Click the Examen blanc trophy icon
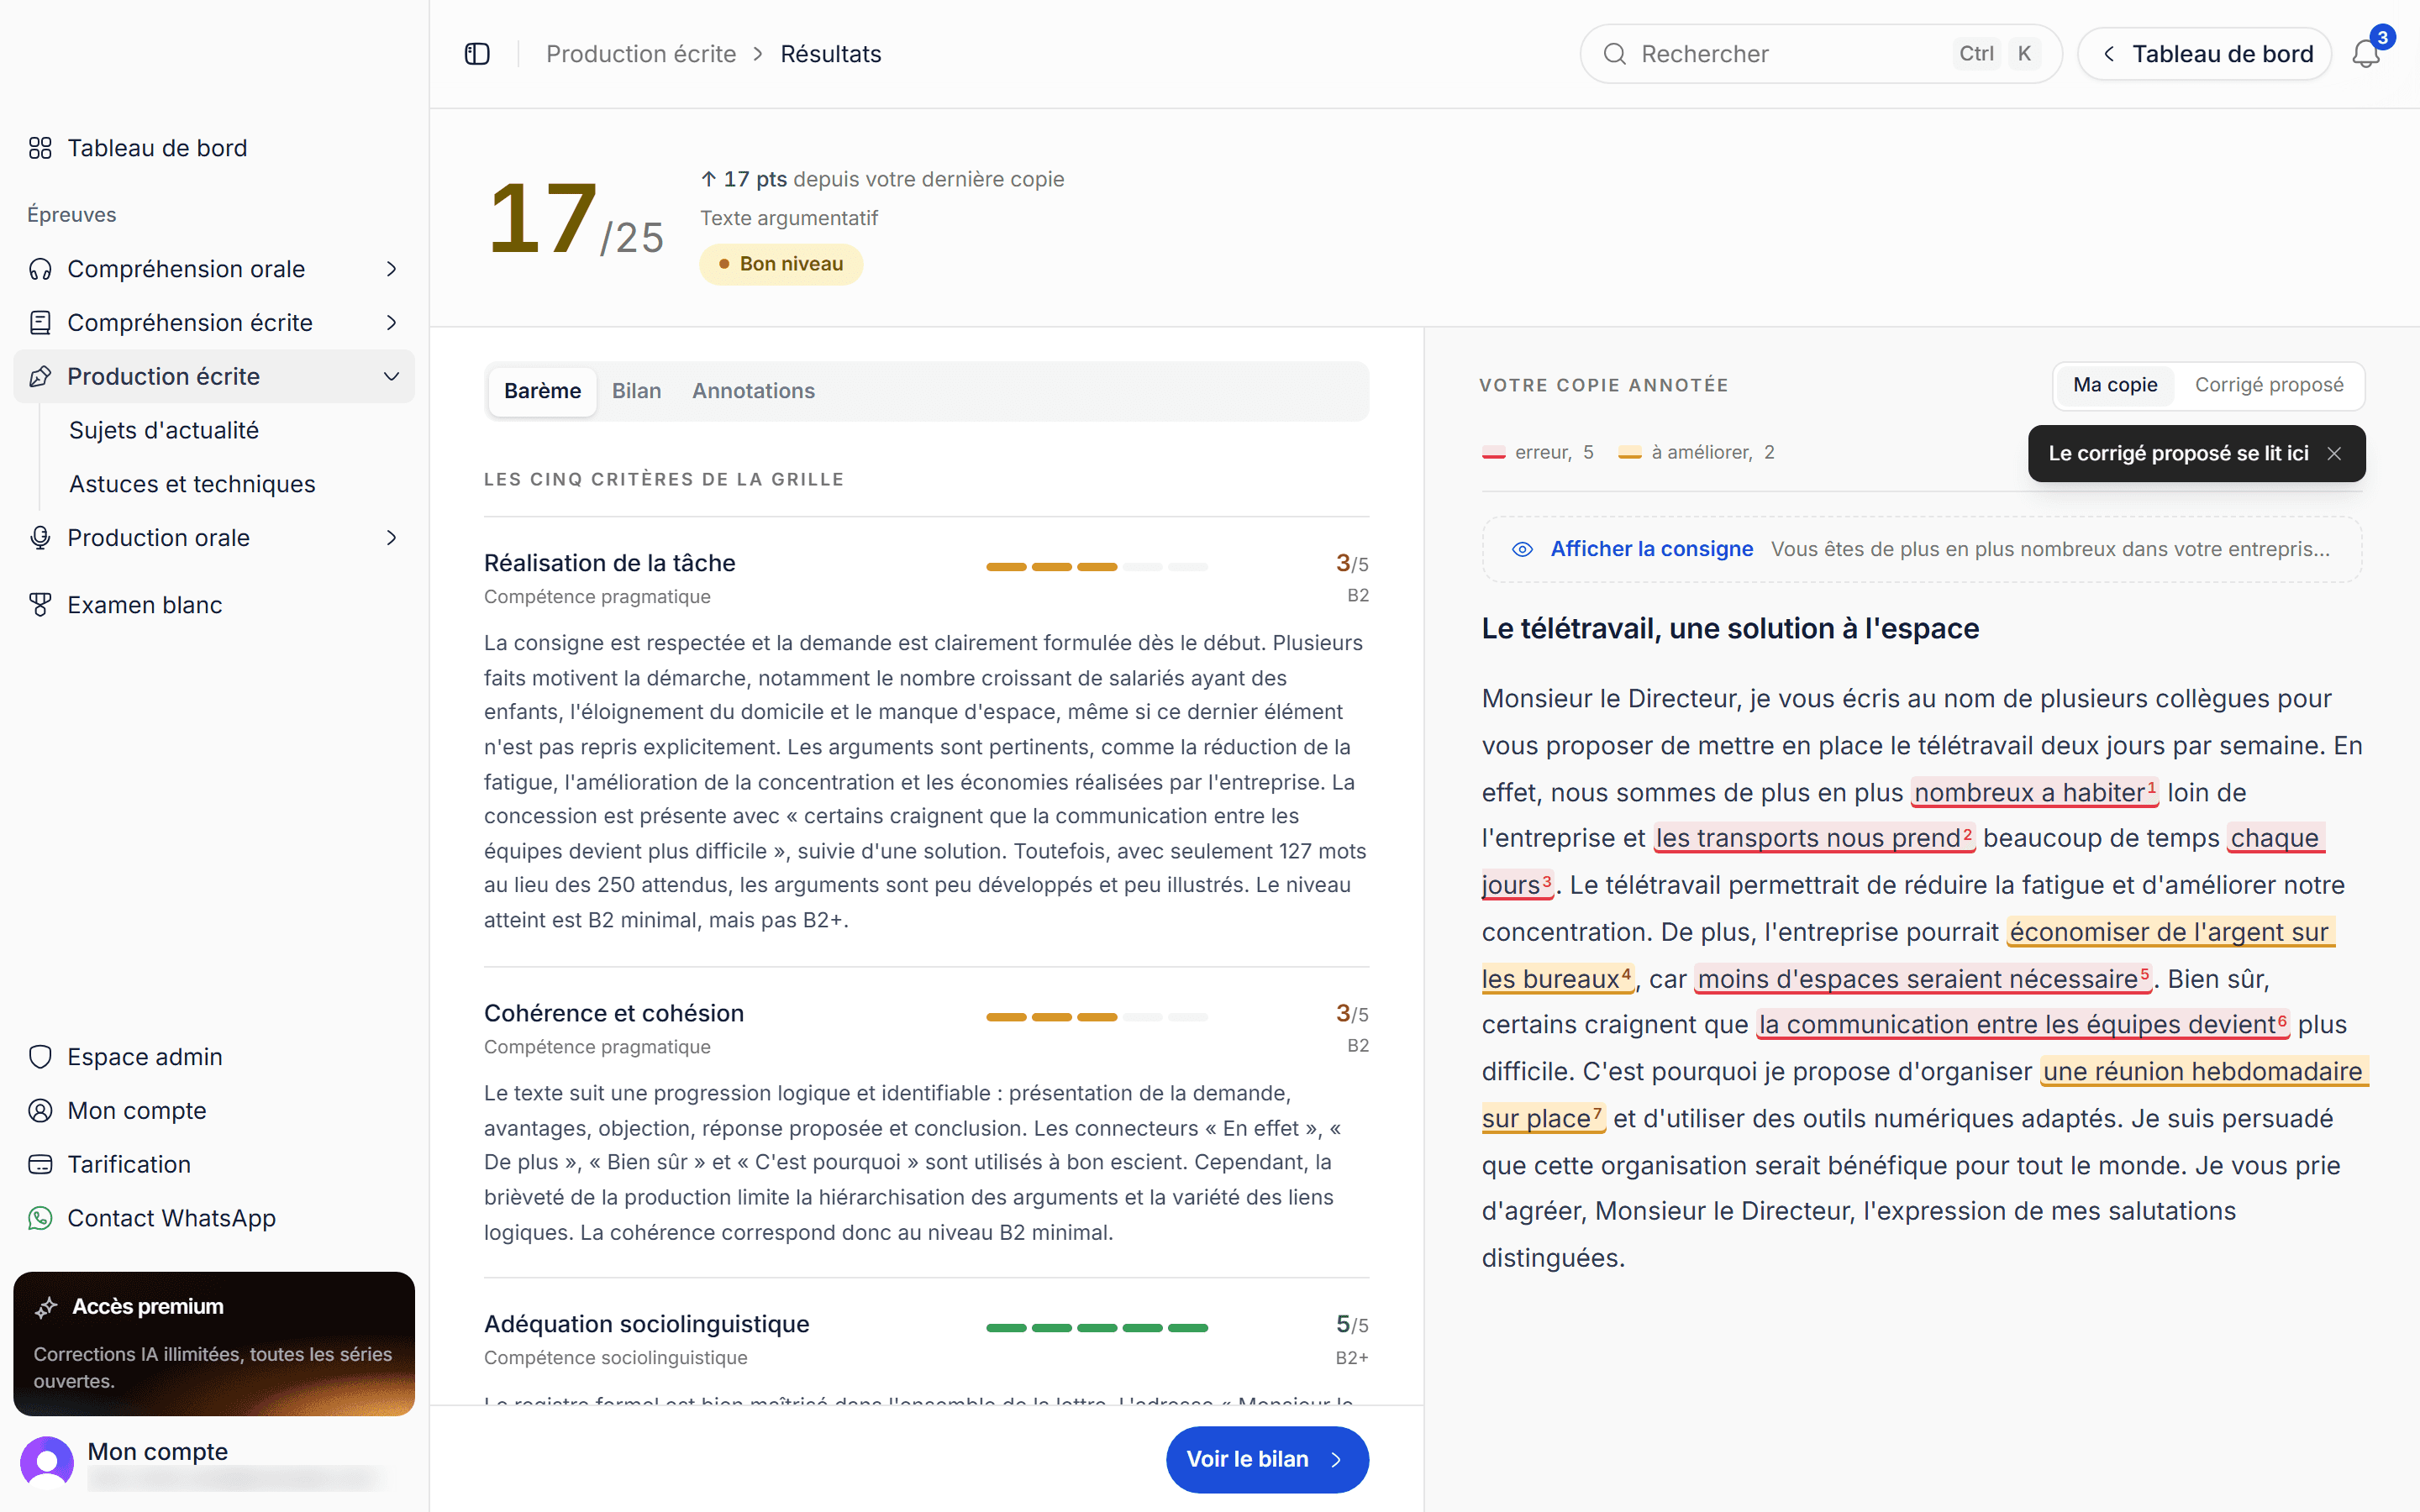 pyautogui.click(x=40, y=605)
